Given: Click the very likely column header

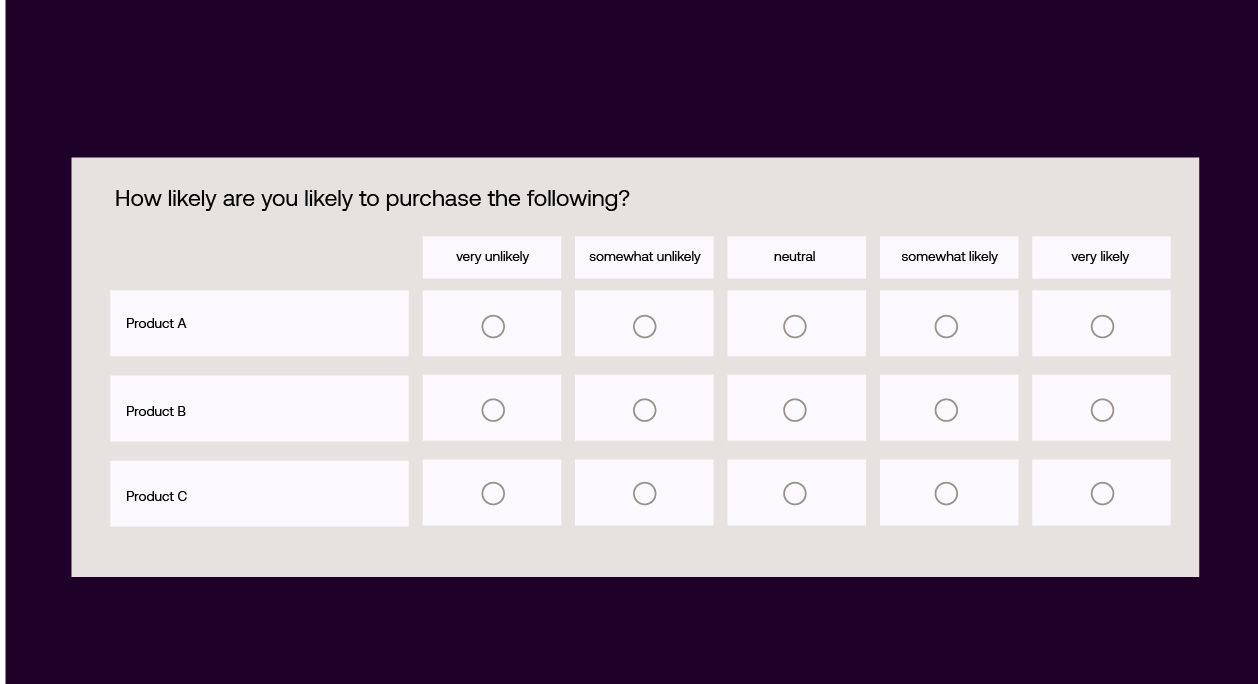Looking at the screenshot, I should pyautogui.click(x=1100, y=257).
